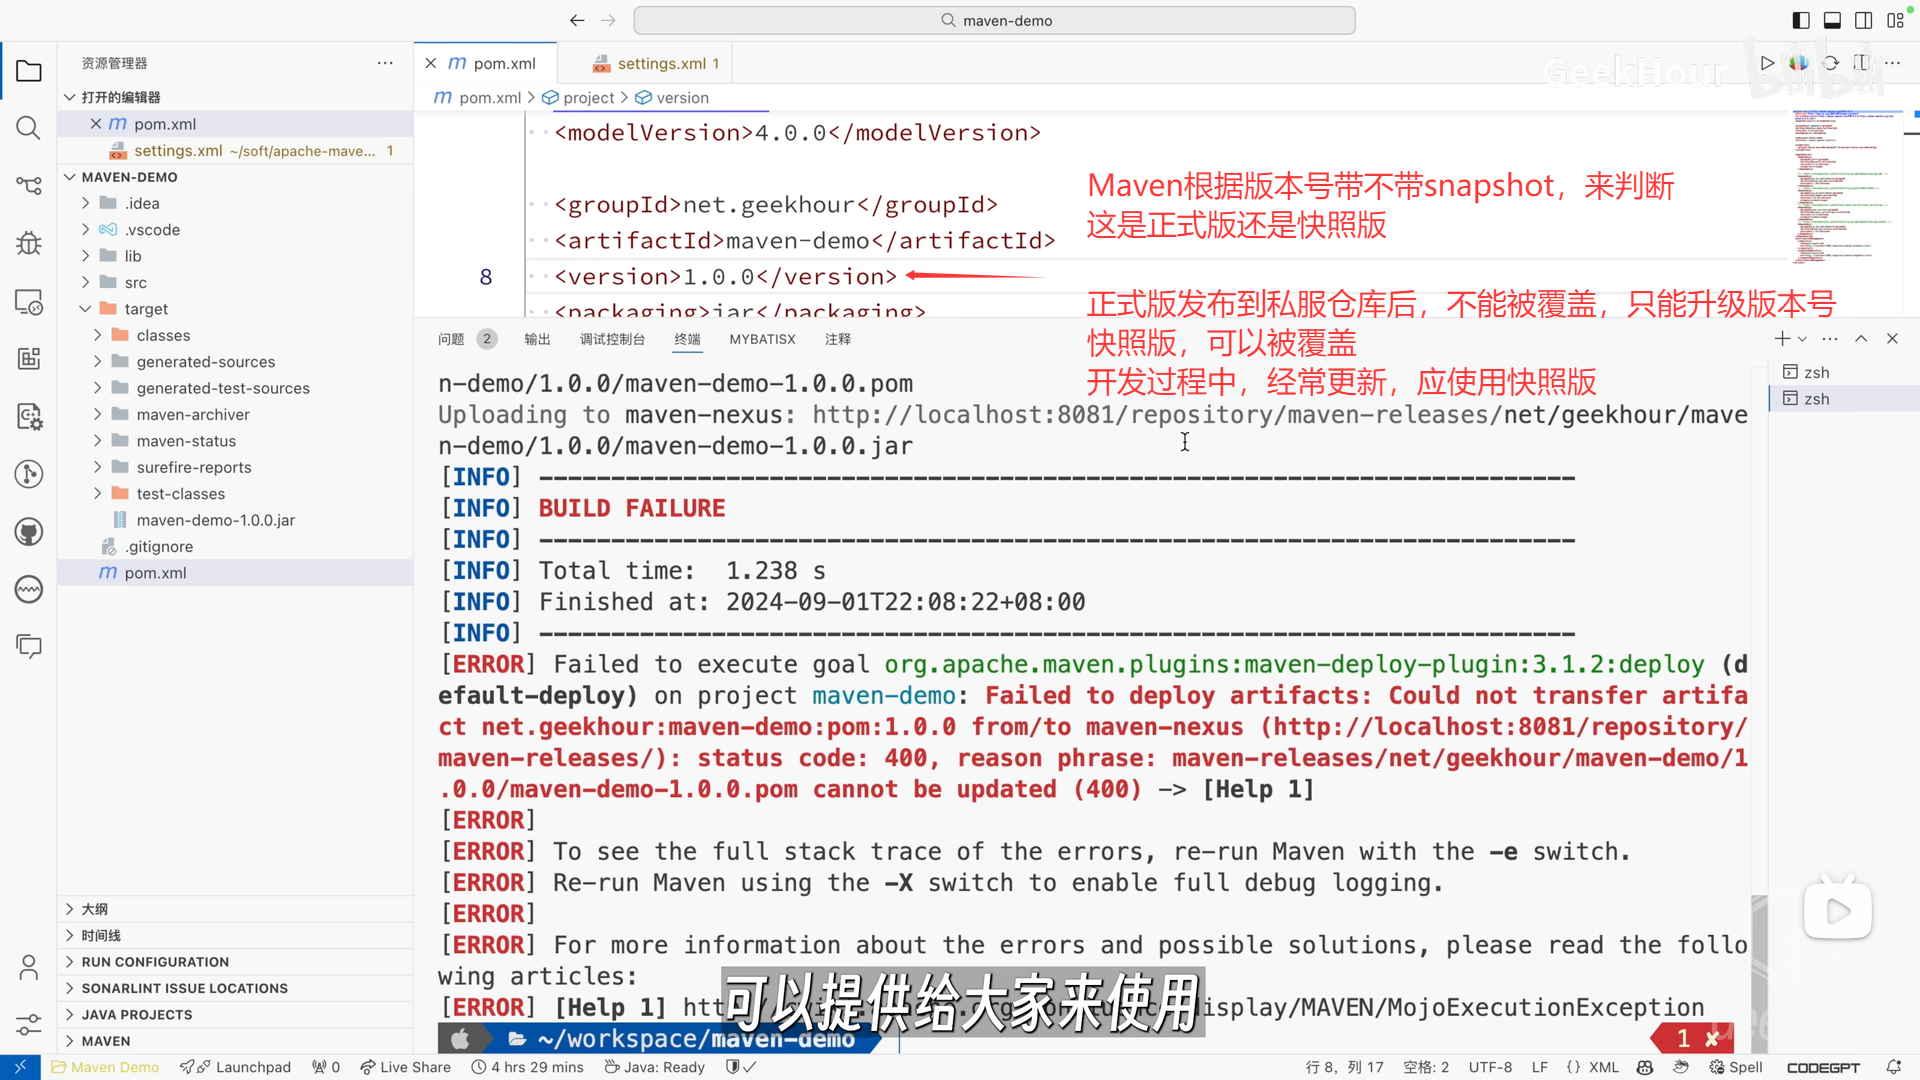
Task: Close the bottom panel
Action: click(1892, 339)
